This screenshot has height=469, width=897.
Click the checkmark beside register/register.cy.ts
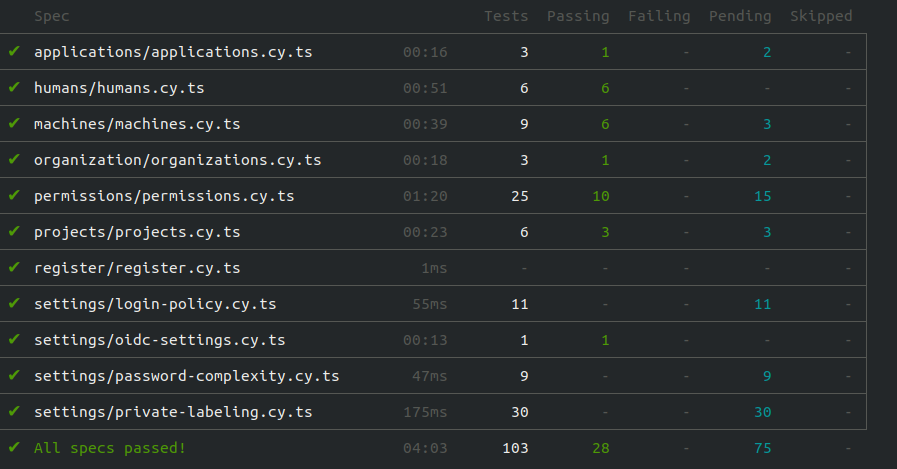click(x=14, y=267)
